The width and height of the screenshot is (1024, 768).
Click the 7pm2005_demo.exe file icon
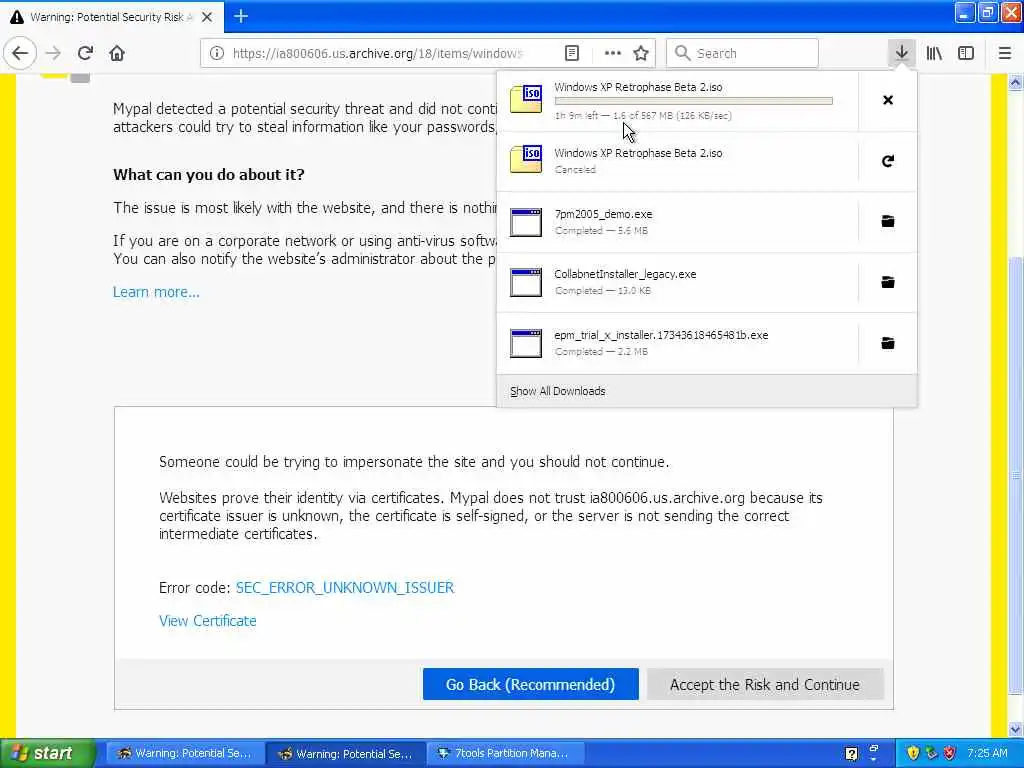tap(526, 222)
